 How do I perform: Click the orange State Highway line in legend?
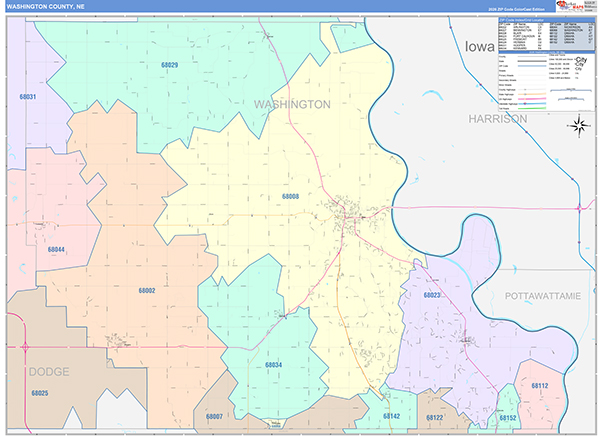(x=532, y=94)
